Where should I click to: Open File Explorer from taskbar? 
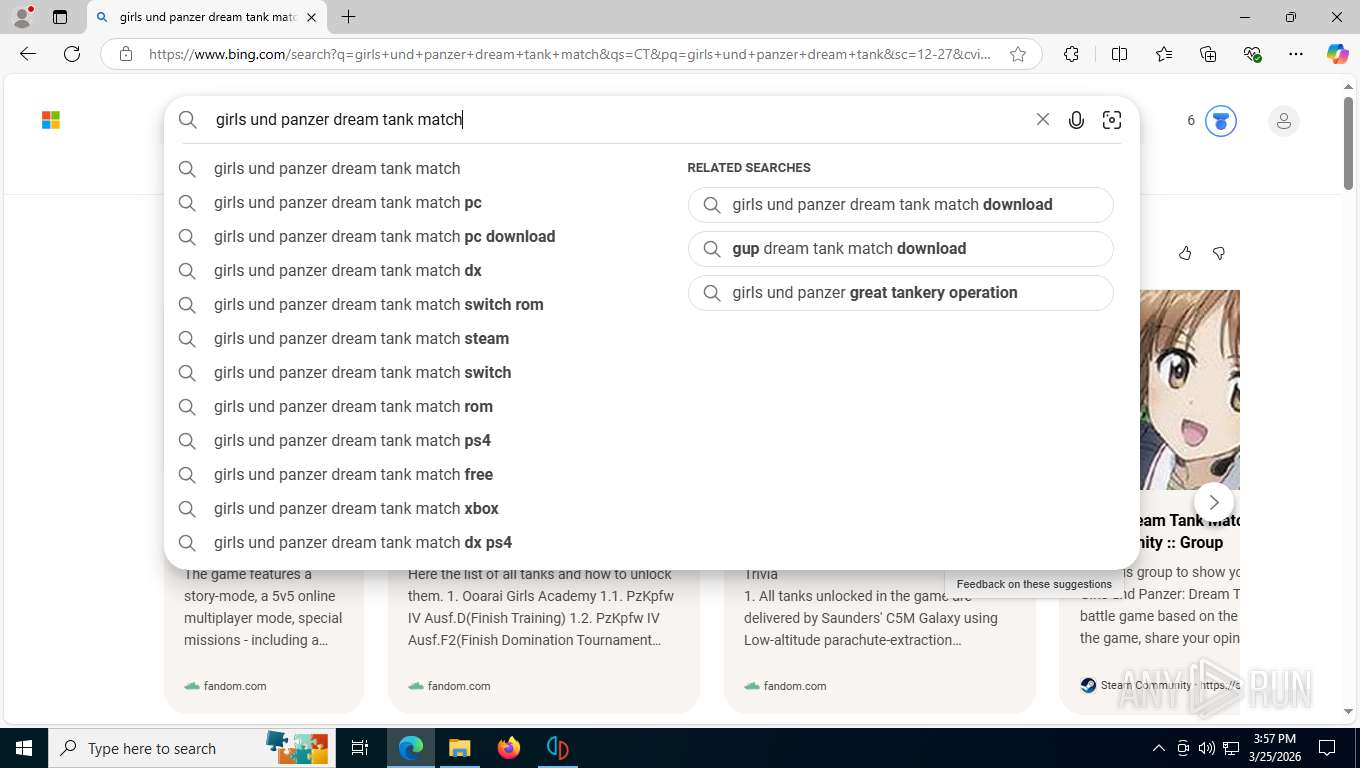coord(459,748)
